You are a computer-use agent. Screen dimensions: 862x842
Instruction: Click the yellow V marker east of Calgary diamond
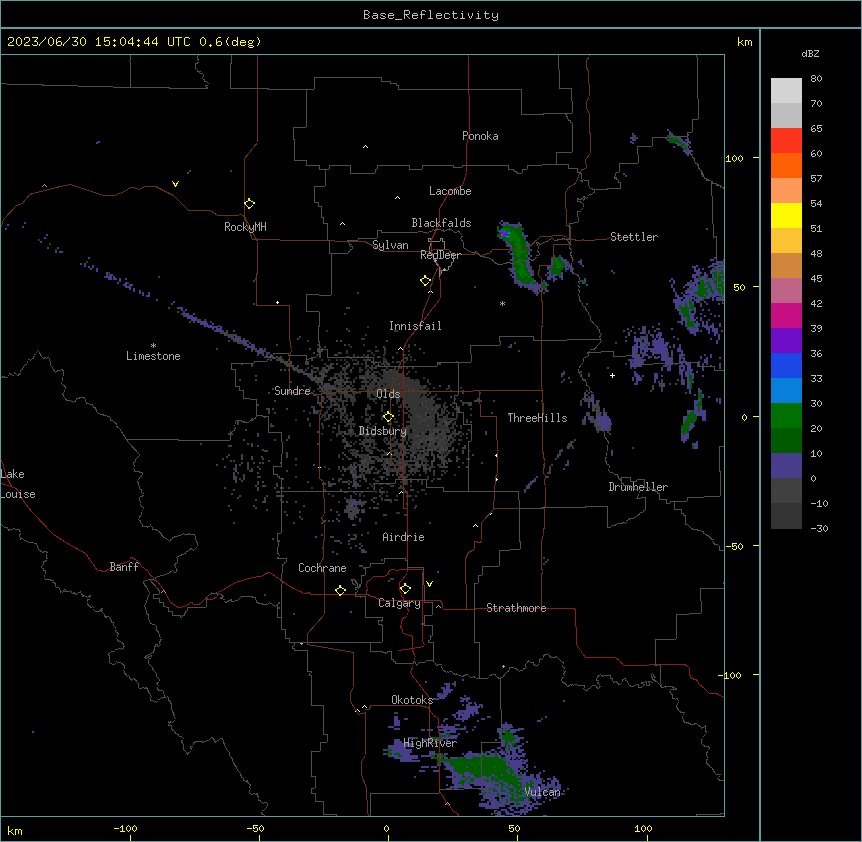click(x=429, y=584)
